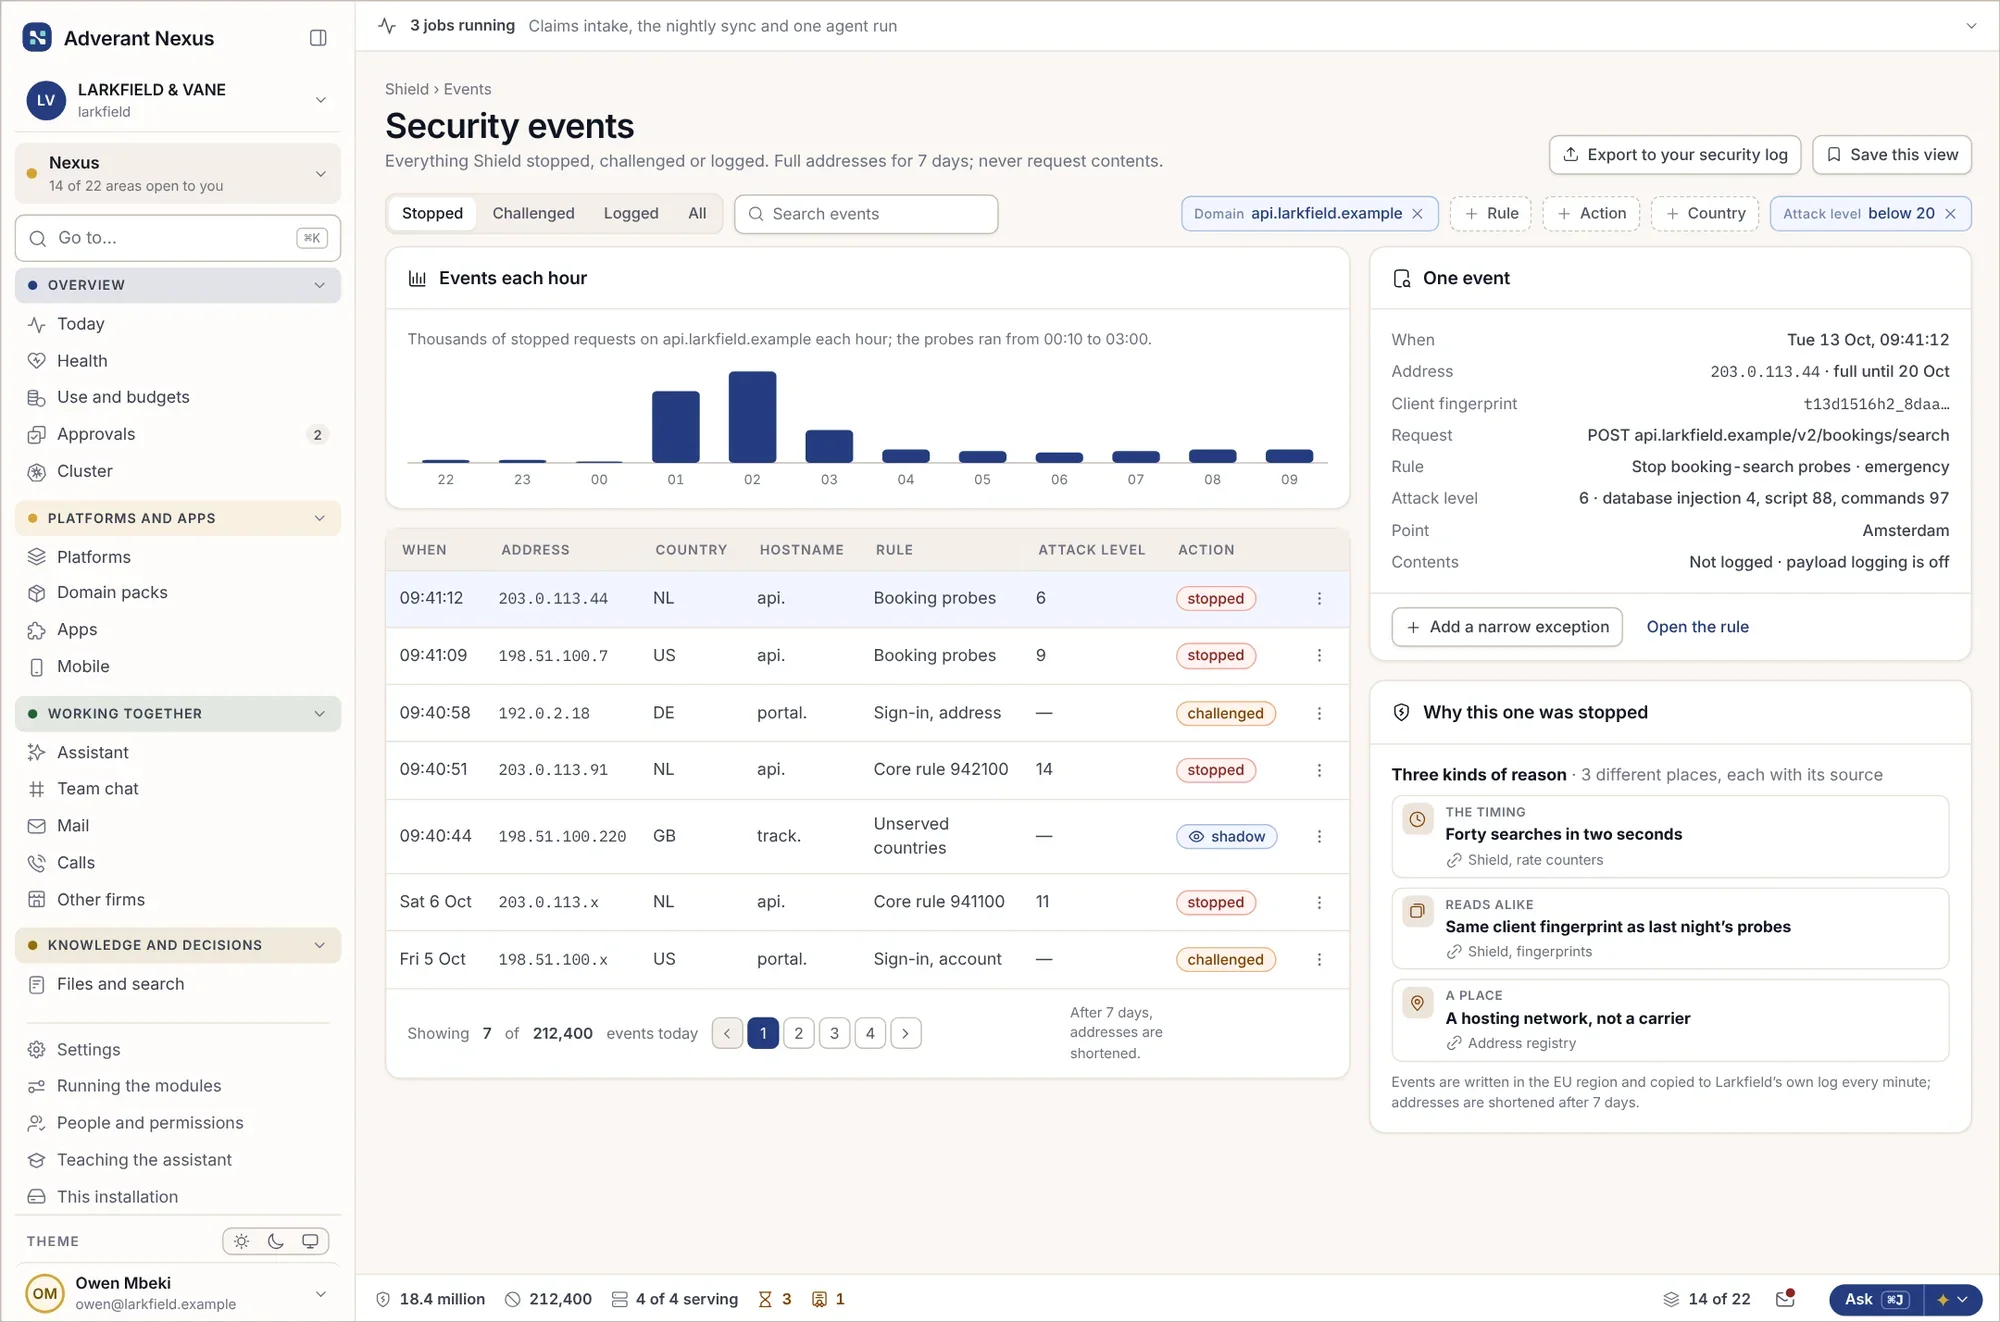Viewport: 2000px width, 1322px height.
Task: Open the Calls phone icon
Action: 37,863
